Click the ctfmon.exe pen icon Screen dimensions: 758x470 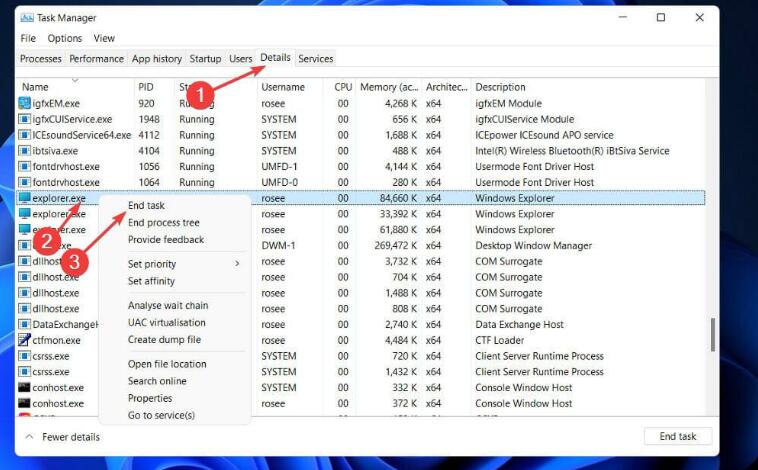[x=24, y=340]
